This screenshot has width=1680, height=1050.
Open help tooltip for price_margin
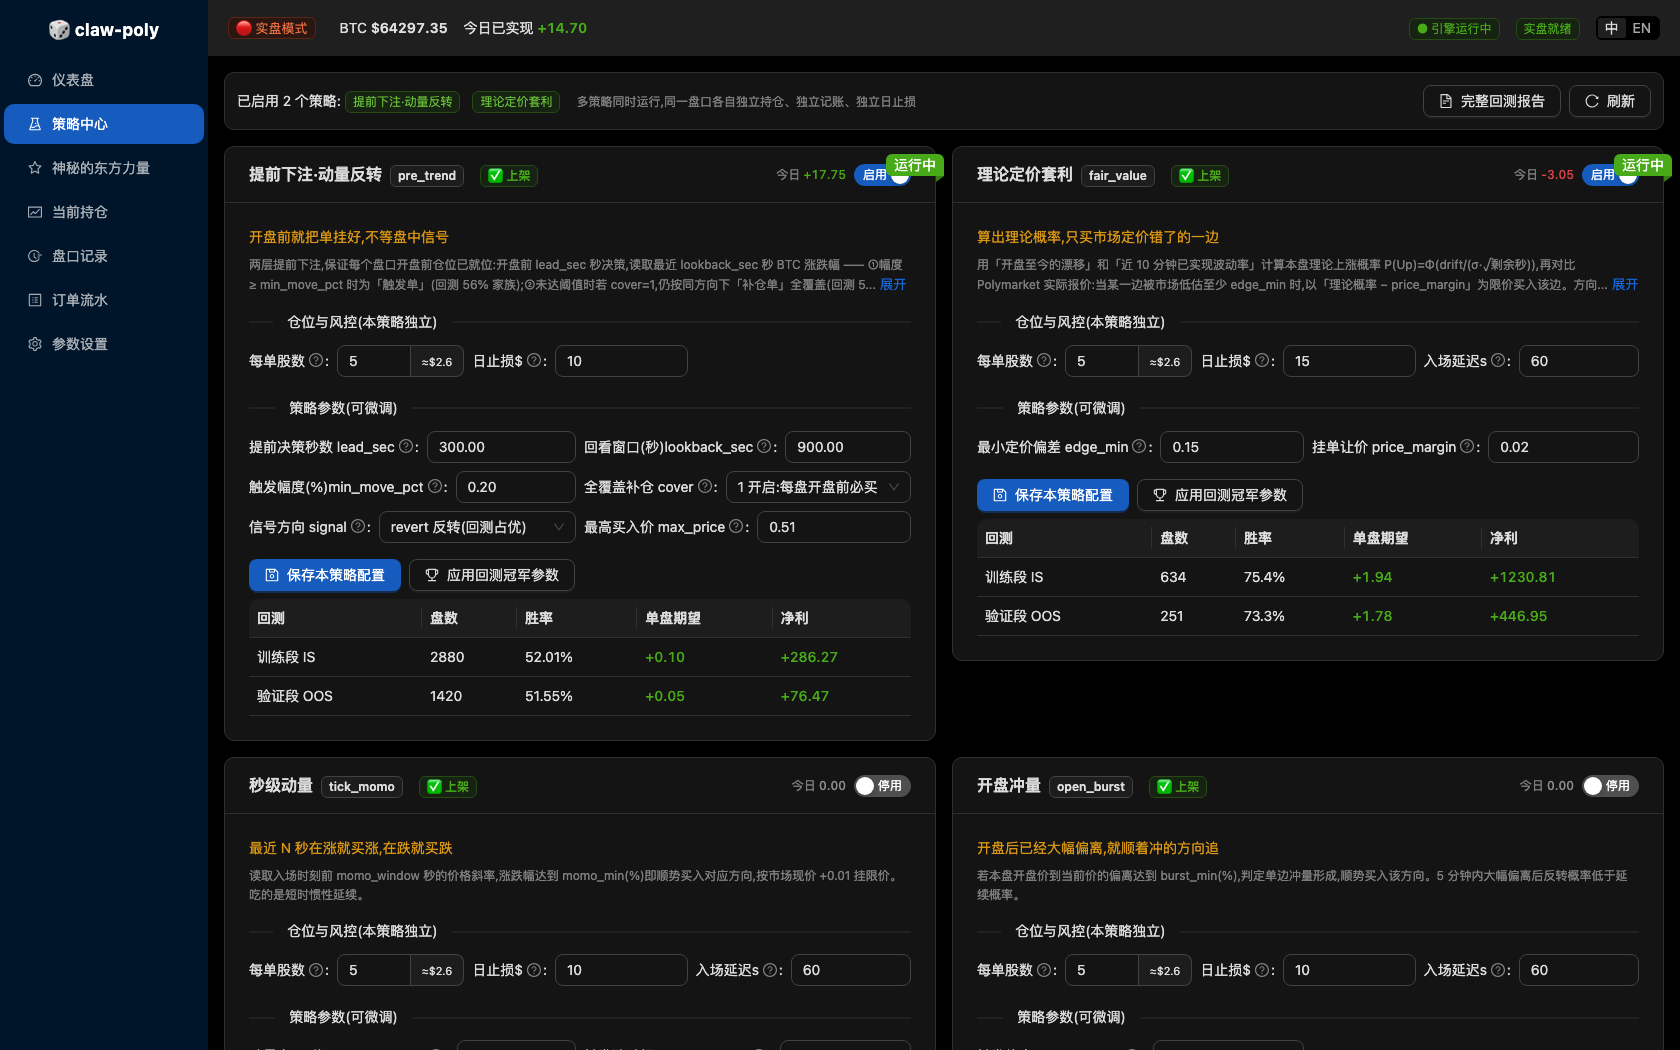coord(1467,447)
